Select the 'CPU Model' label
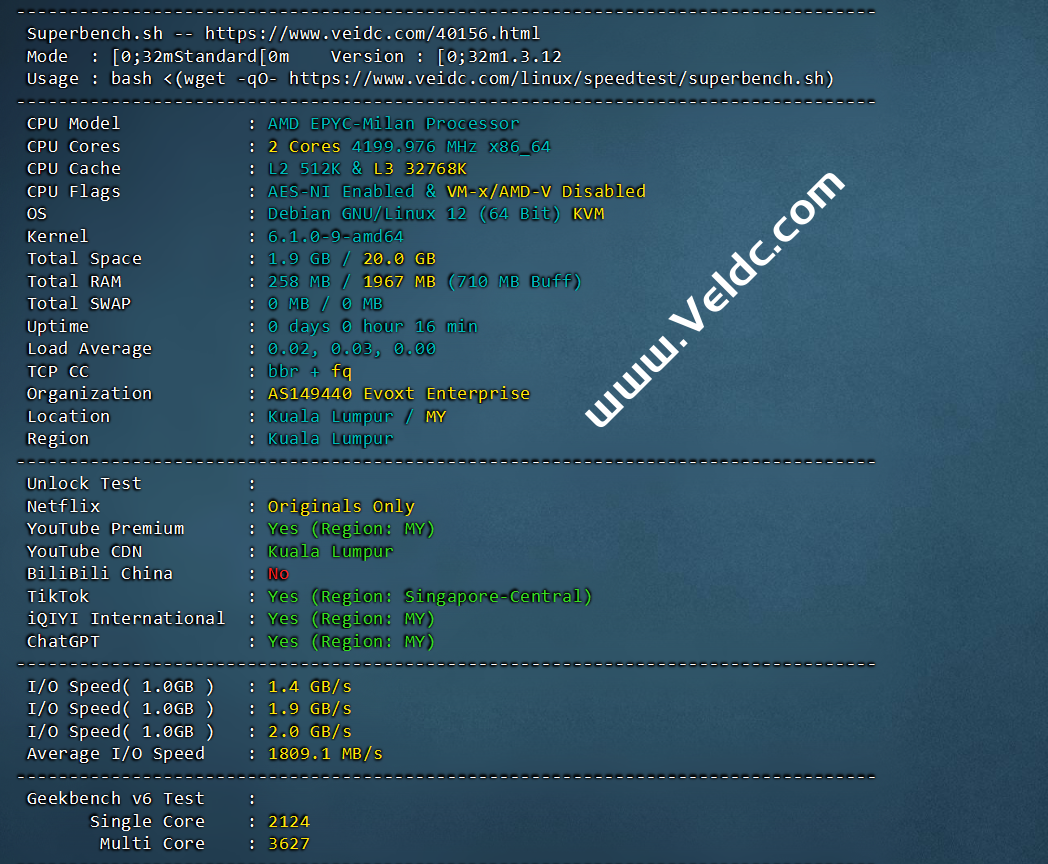 74,124
